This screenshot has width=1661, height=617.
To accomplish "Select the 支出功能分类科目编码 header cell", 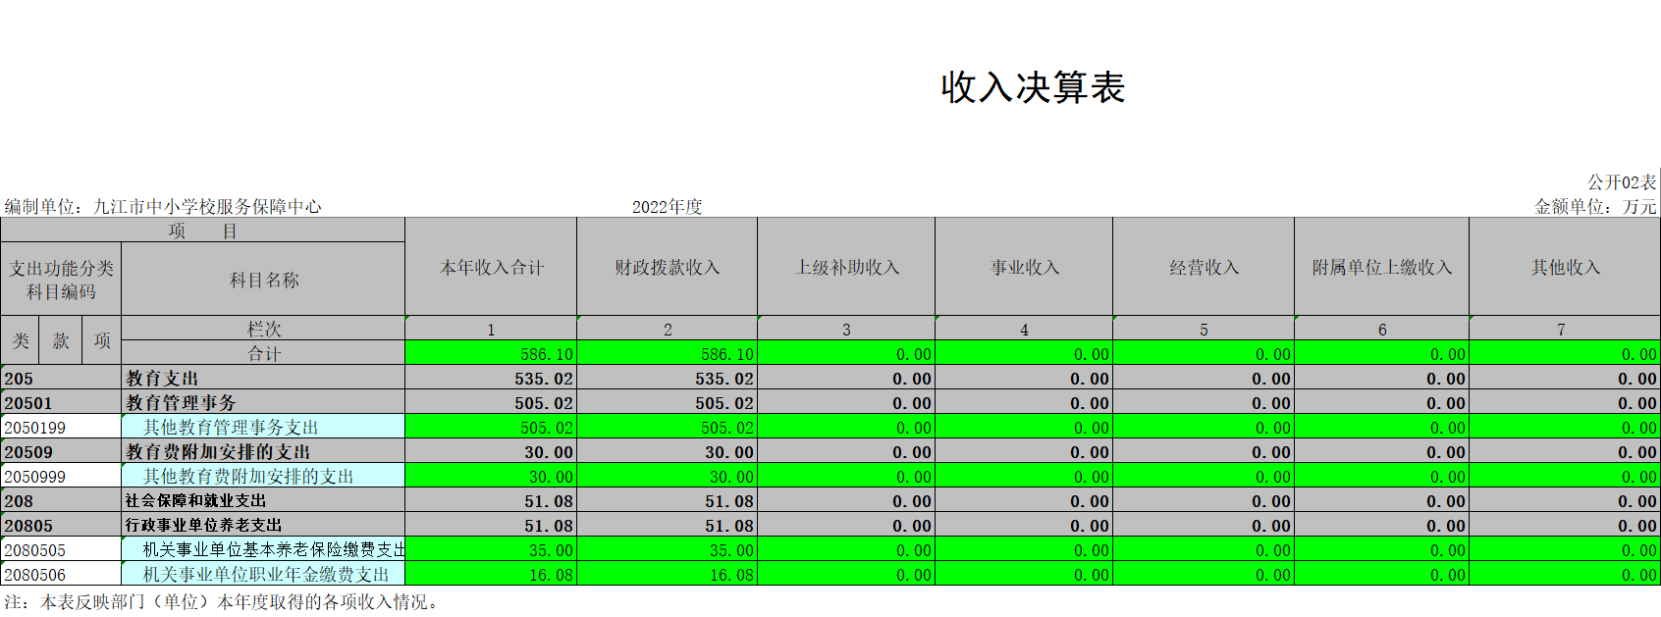I will [61, 280].
